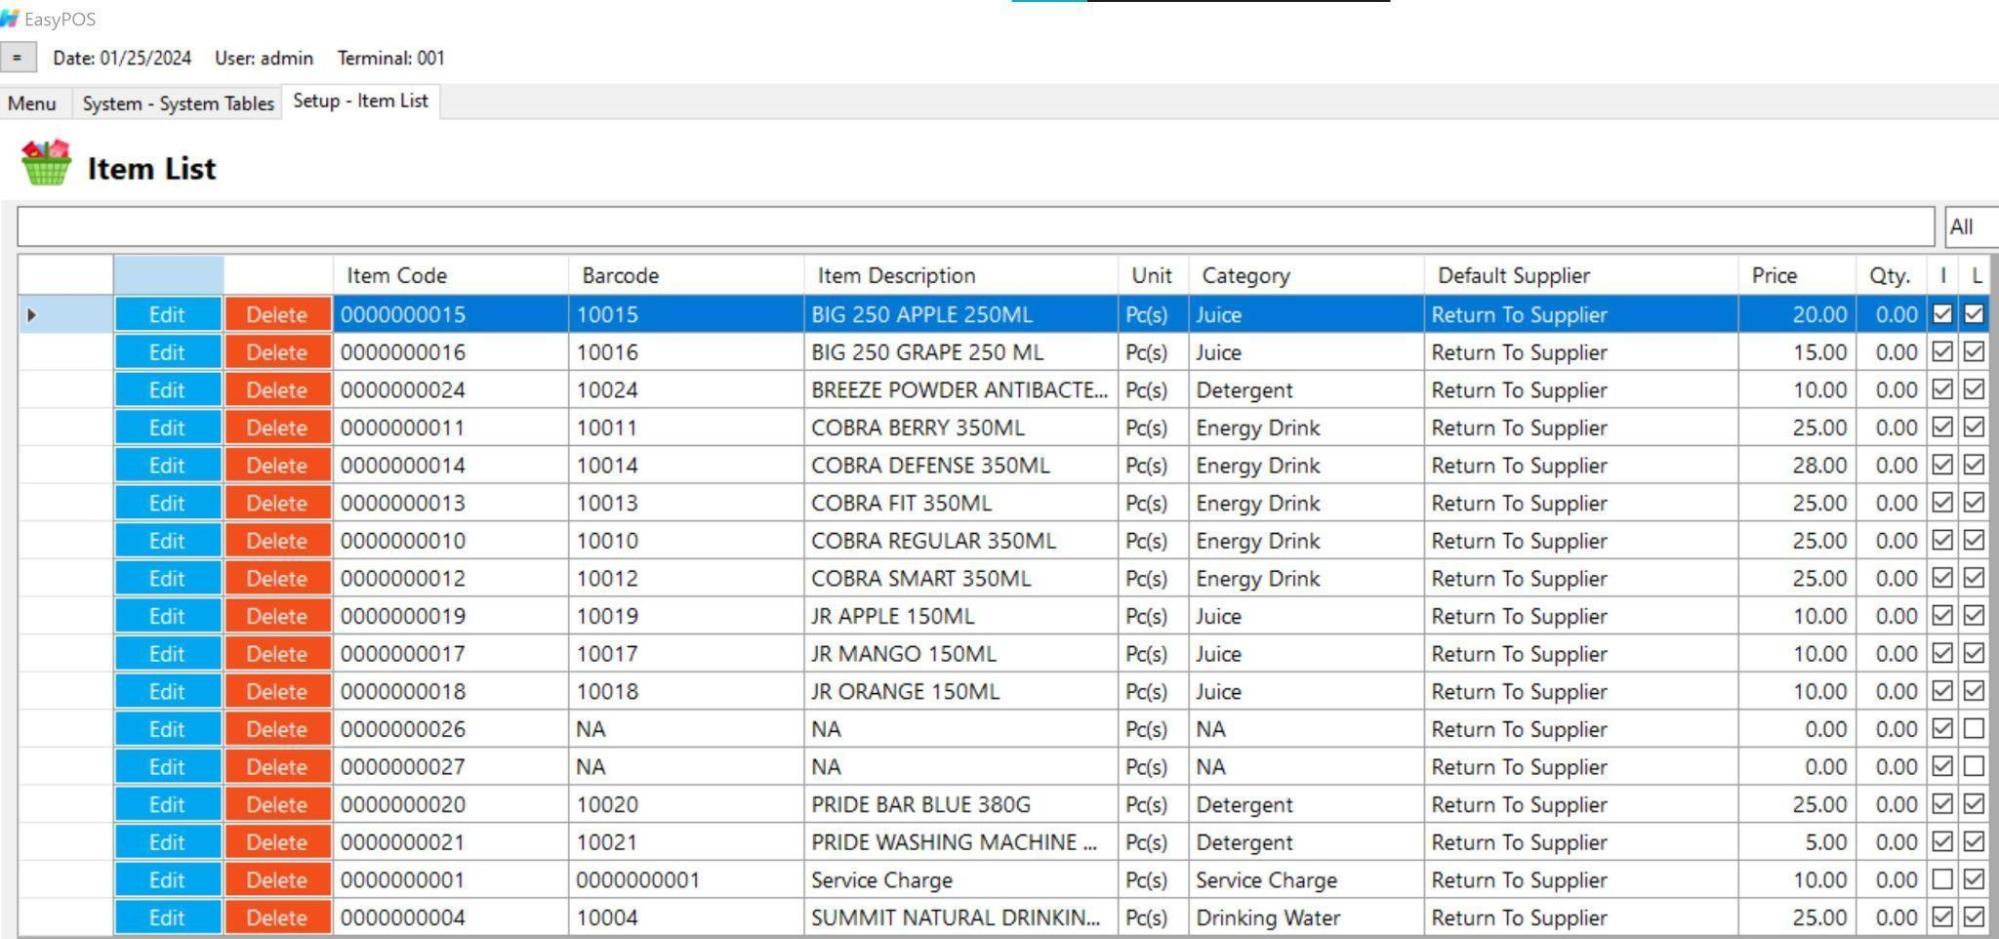Select barcode 10024 cell
The height and width of the screenshot is (939, 1999).
pyautogui.click(x=686, y=390)
